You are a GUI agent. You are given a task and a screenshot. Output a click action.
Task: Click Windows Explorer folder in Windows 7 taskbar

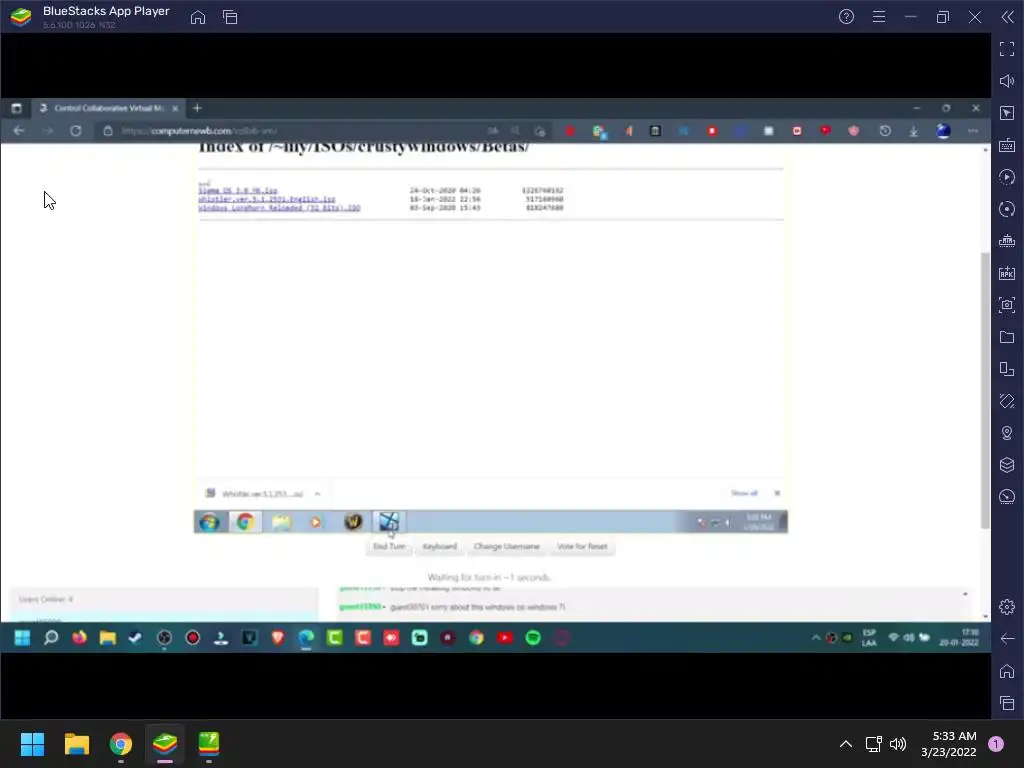[281, 522]
